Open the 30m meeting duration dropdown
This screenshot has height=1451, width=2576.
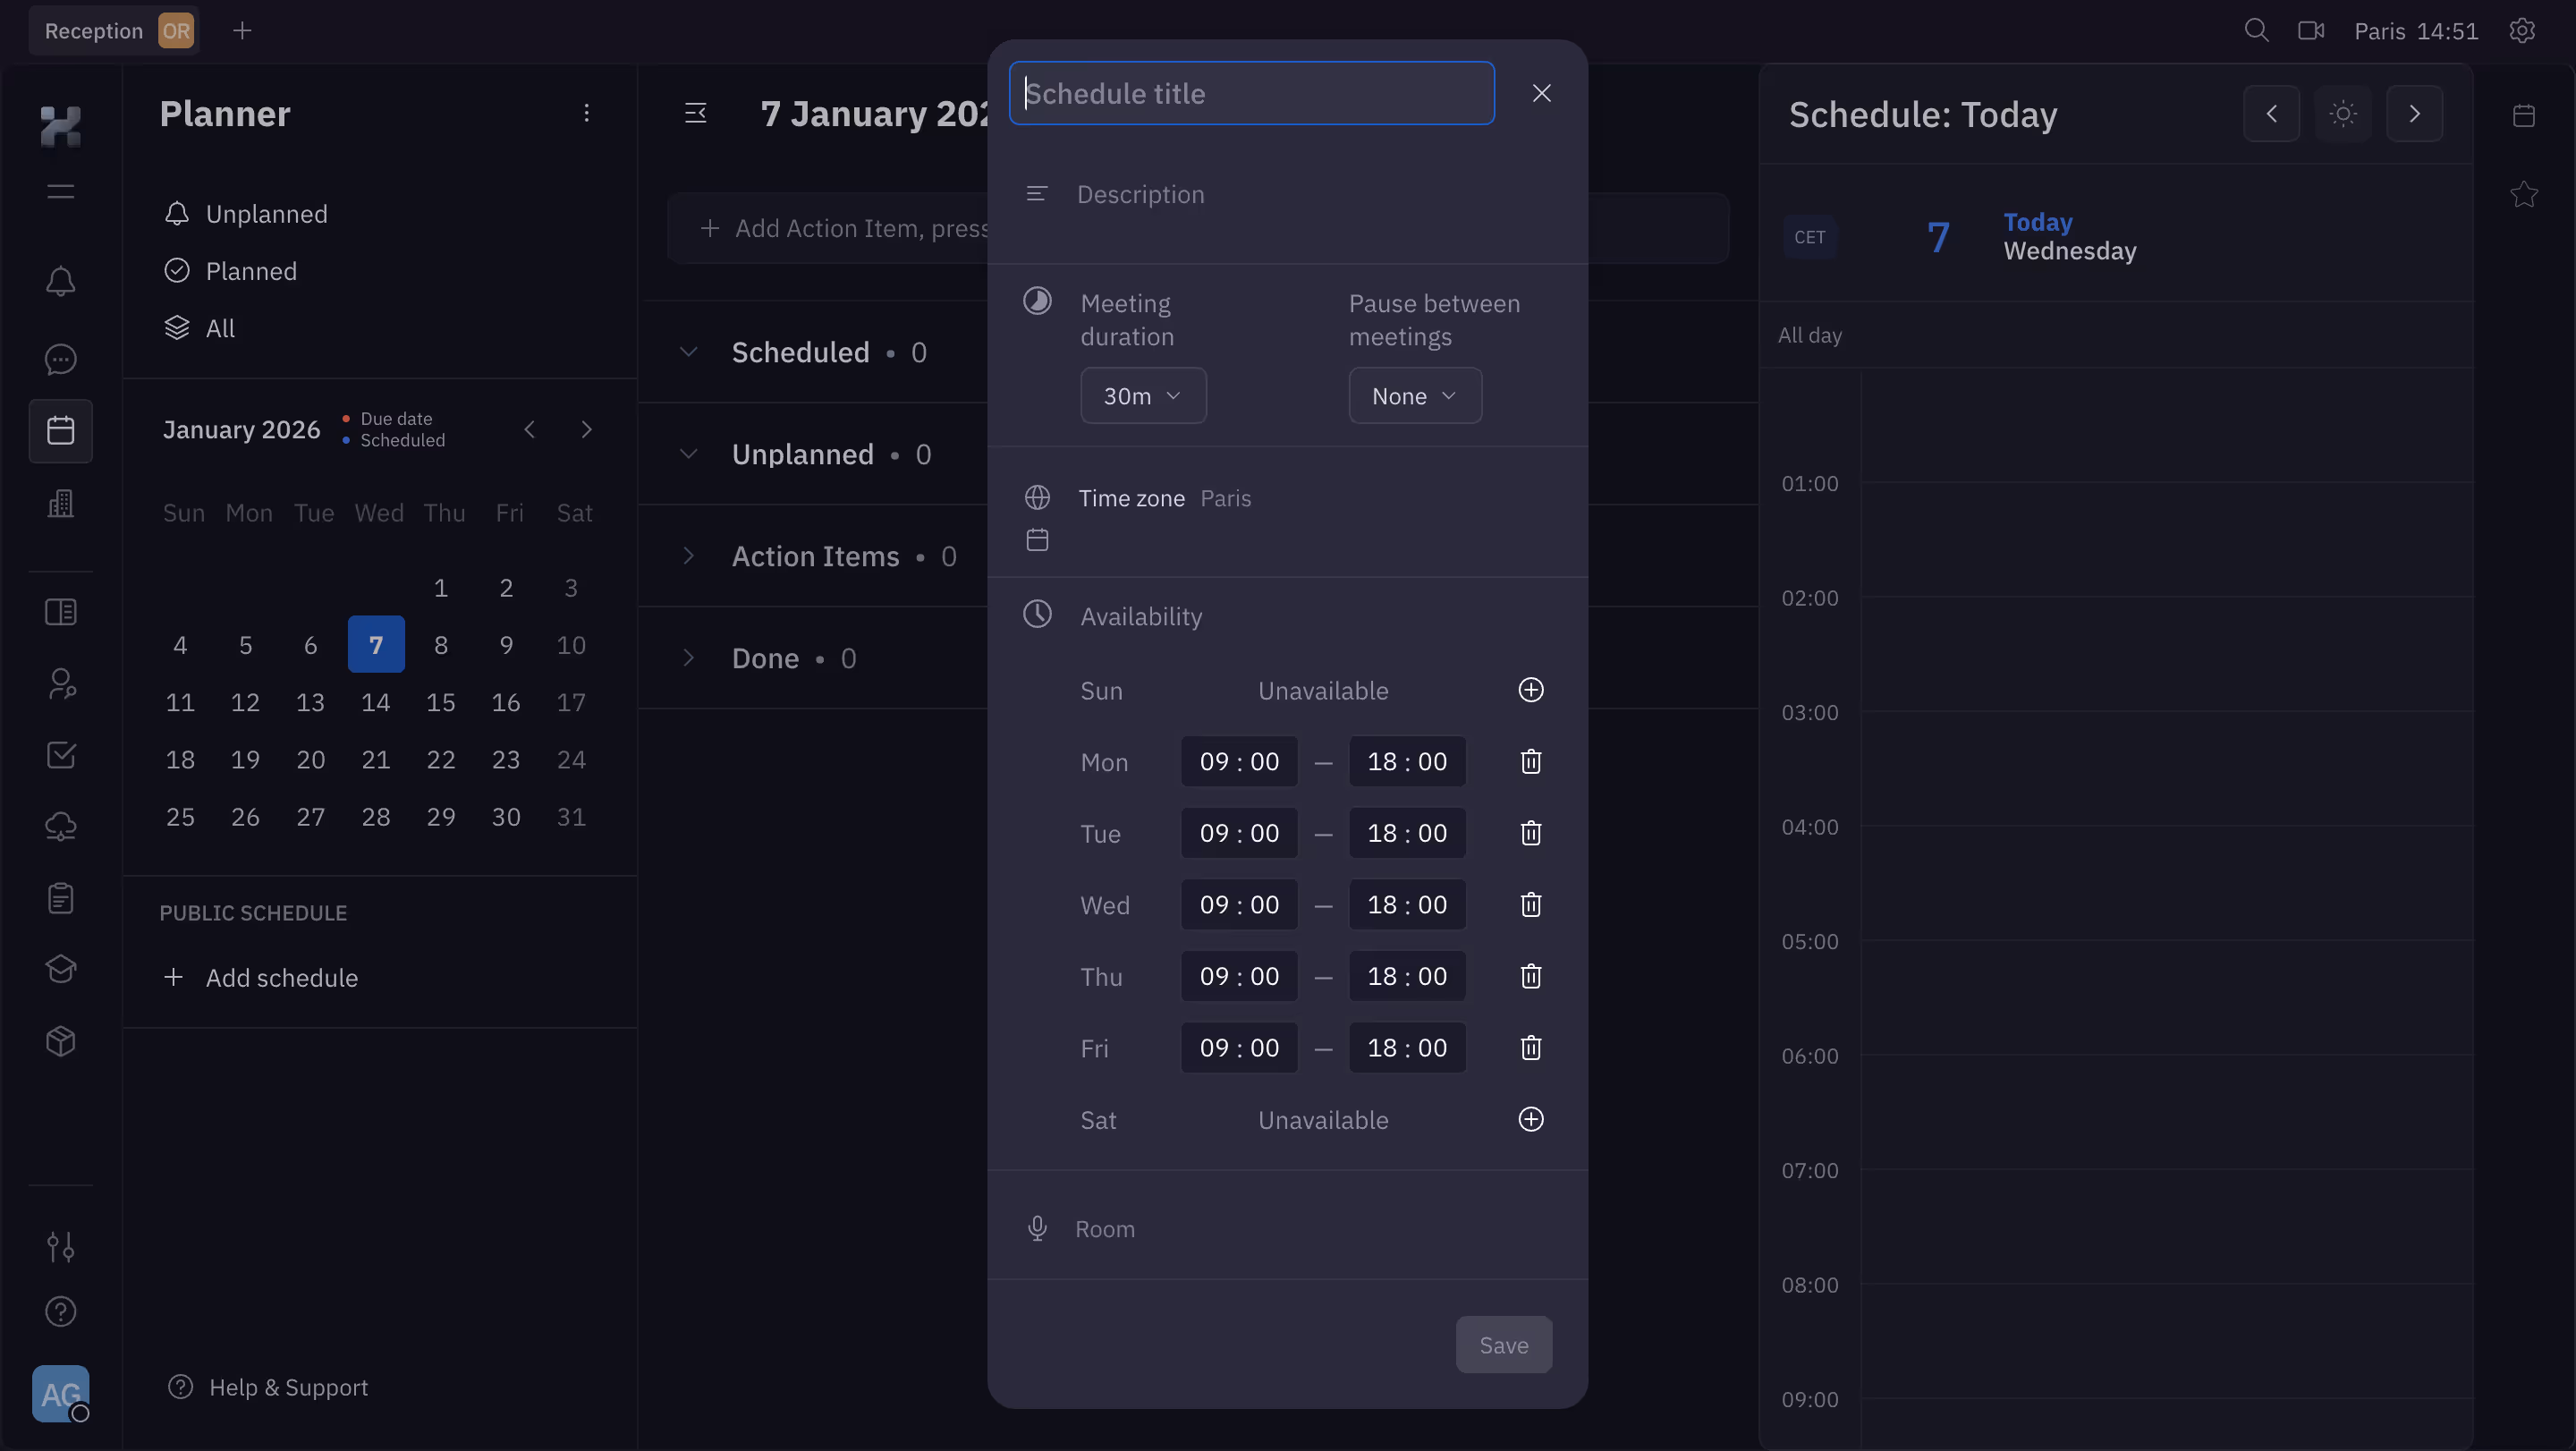(x=1143, y=395)
